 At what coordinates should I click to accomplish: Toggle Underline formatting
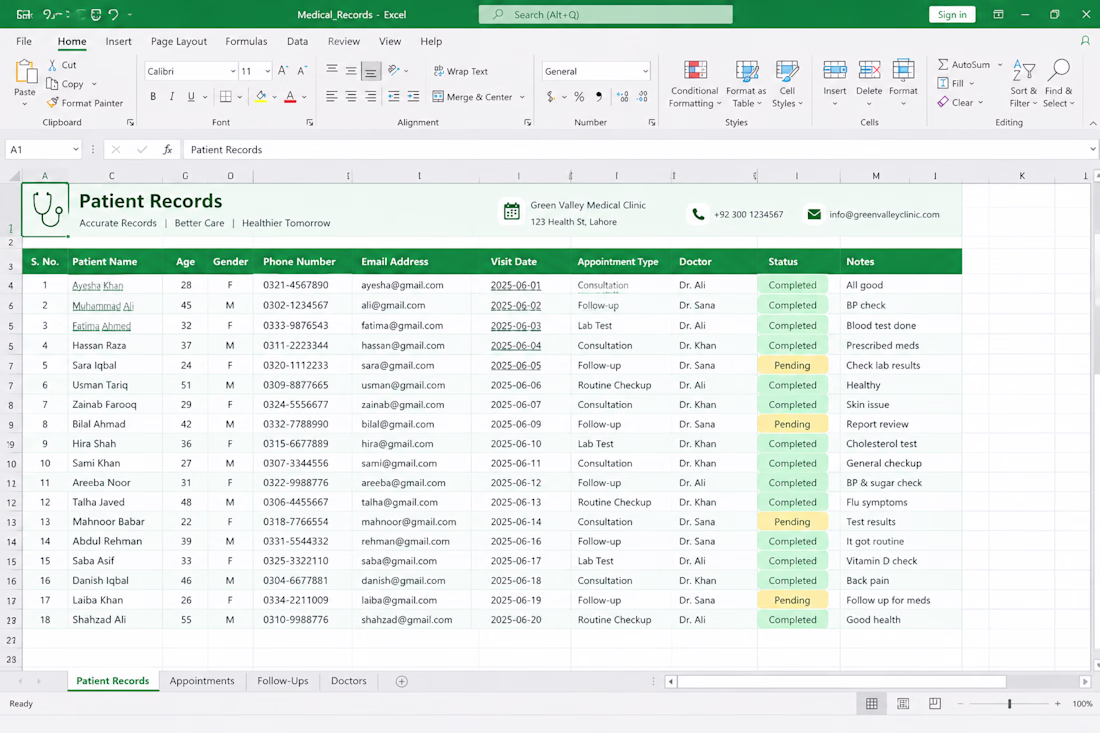click(x=191, y=96)
